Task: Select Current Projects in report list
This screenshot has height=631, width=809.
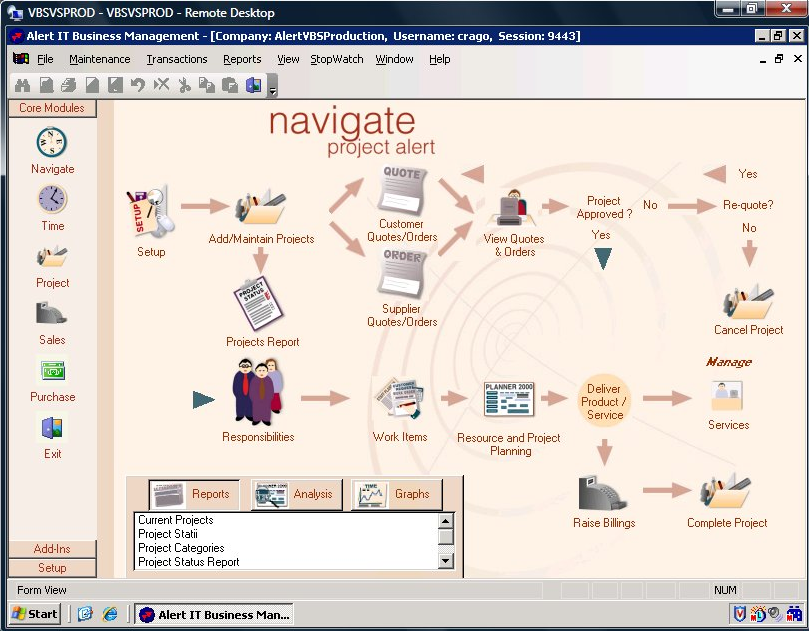Action: click(176, 520)
